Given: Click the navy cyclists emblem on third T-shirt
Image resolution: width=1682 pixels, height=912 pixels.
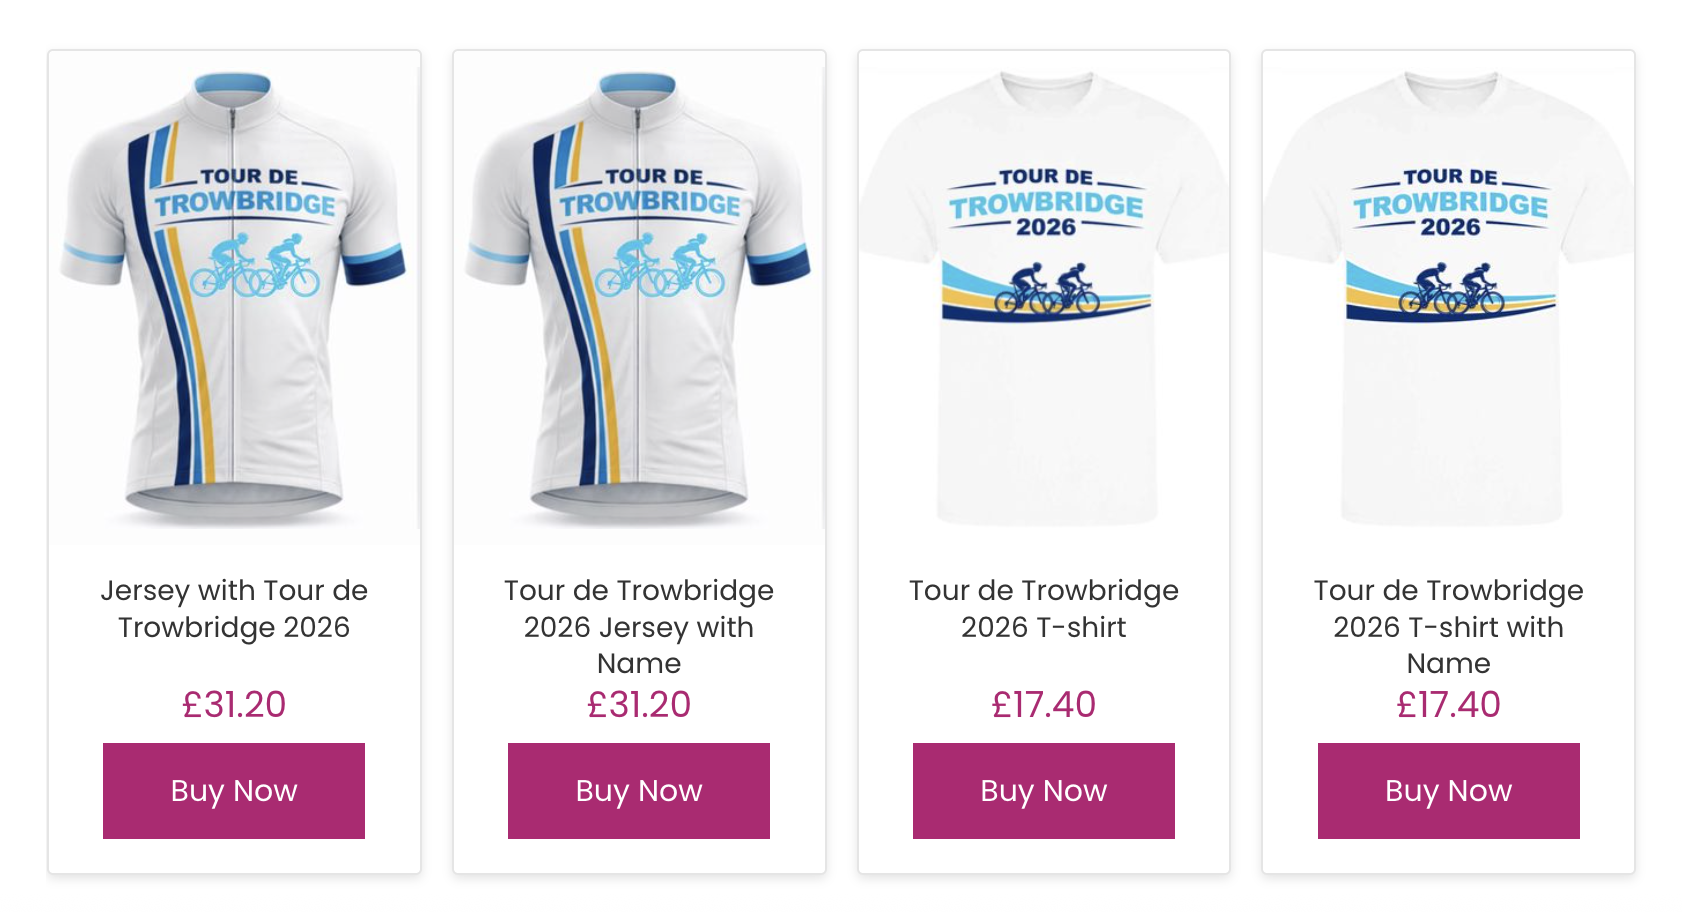Looking at the screenshot, I should (1046, 290).
